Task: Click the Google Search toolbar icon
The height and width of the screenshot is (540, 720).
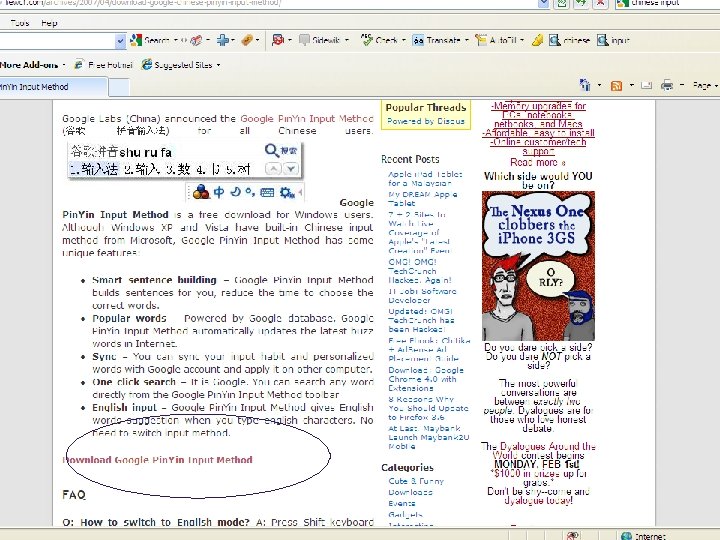Action: click(136, 40)
